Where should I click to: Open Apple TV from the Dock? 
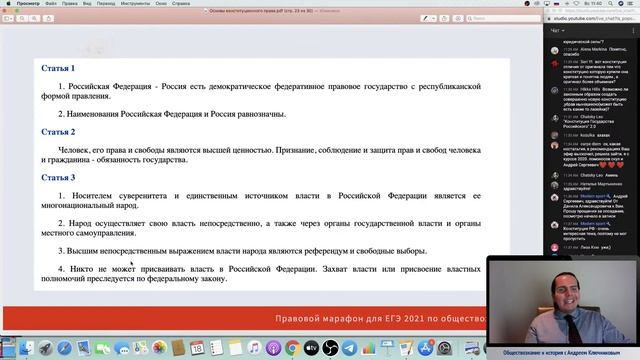pos(311,348)
